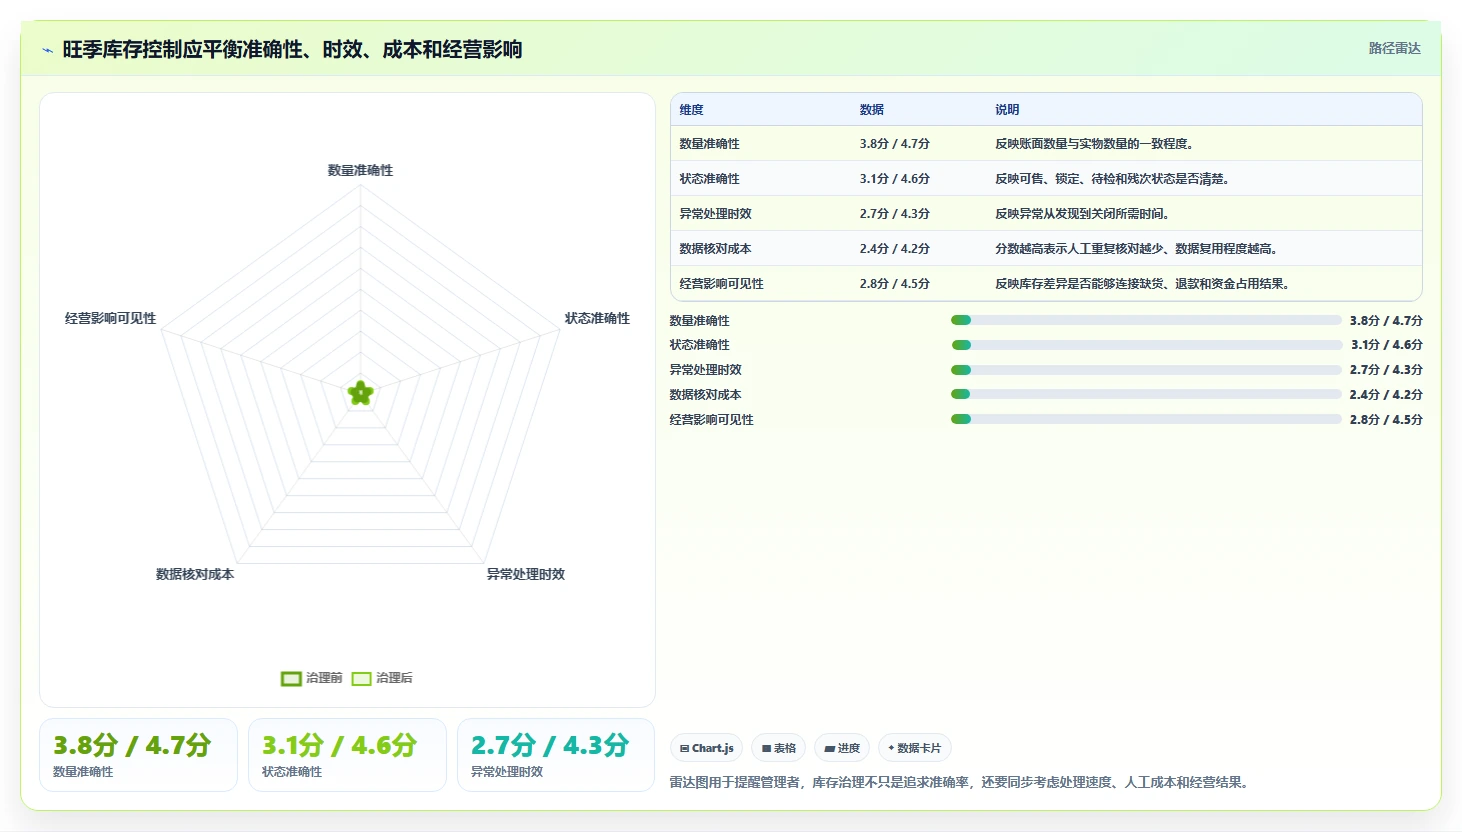This screenshot has height=832, width=1462.
Task: Click the description 反映账面数量与实物数量的一致程度
Action: pyautogui.click(x=1094, y=144)
